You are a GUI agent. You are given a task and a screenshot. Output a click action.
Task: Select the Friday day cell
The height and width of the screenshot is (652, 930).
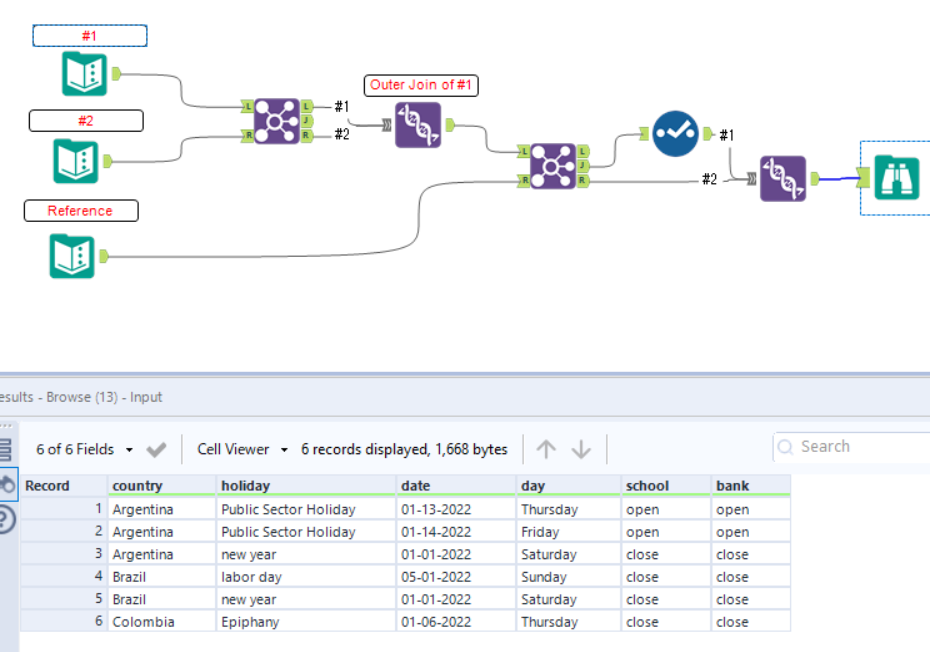click(569, 532)
